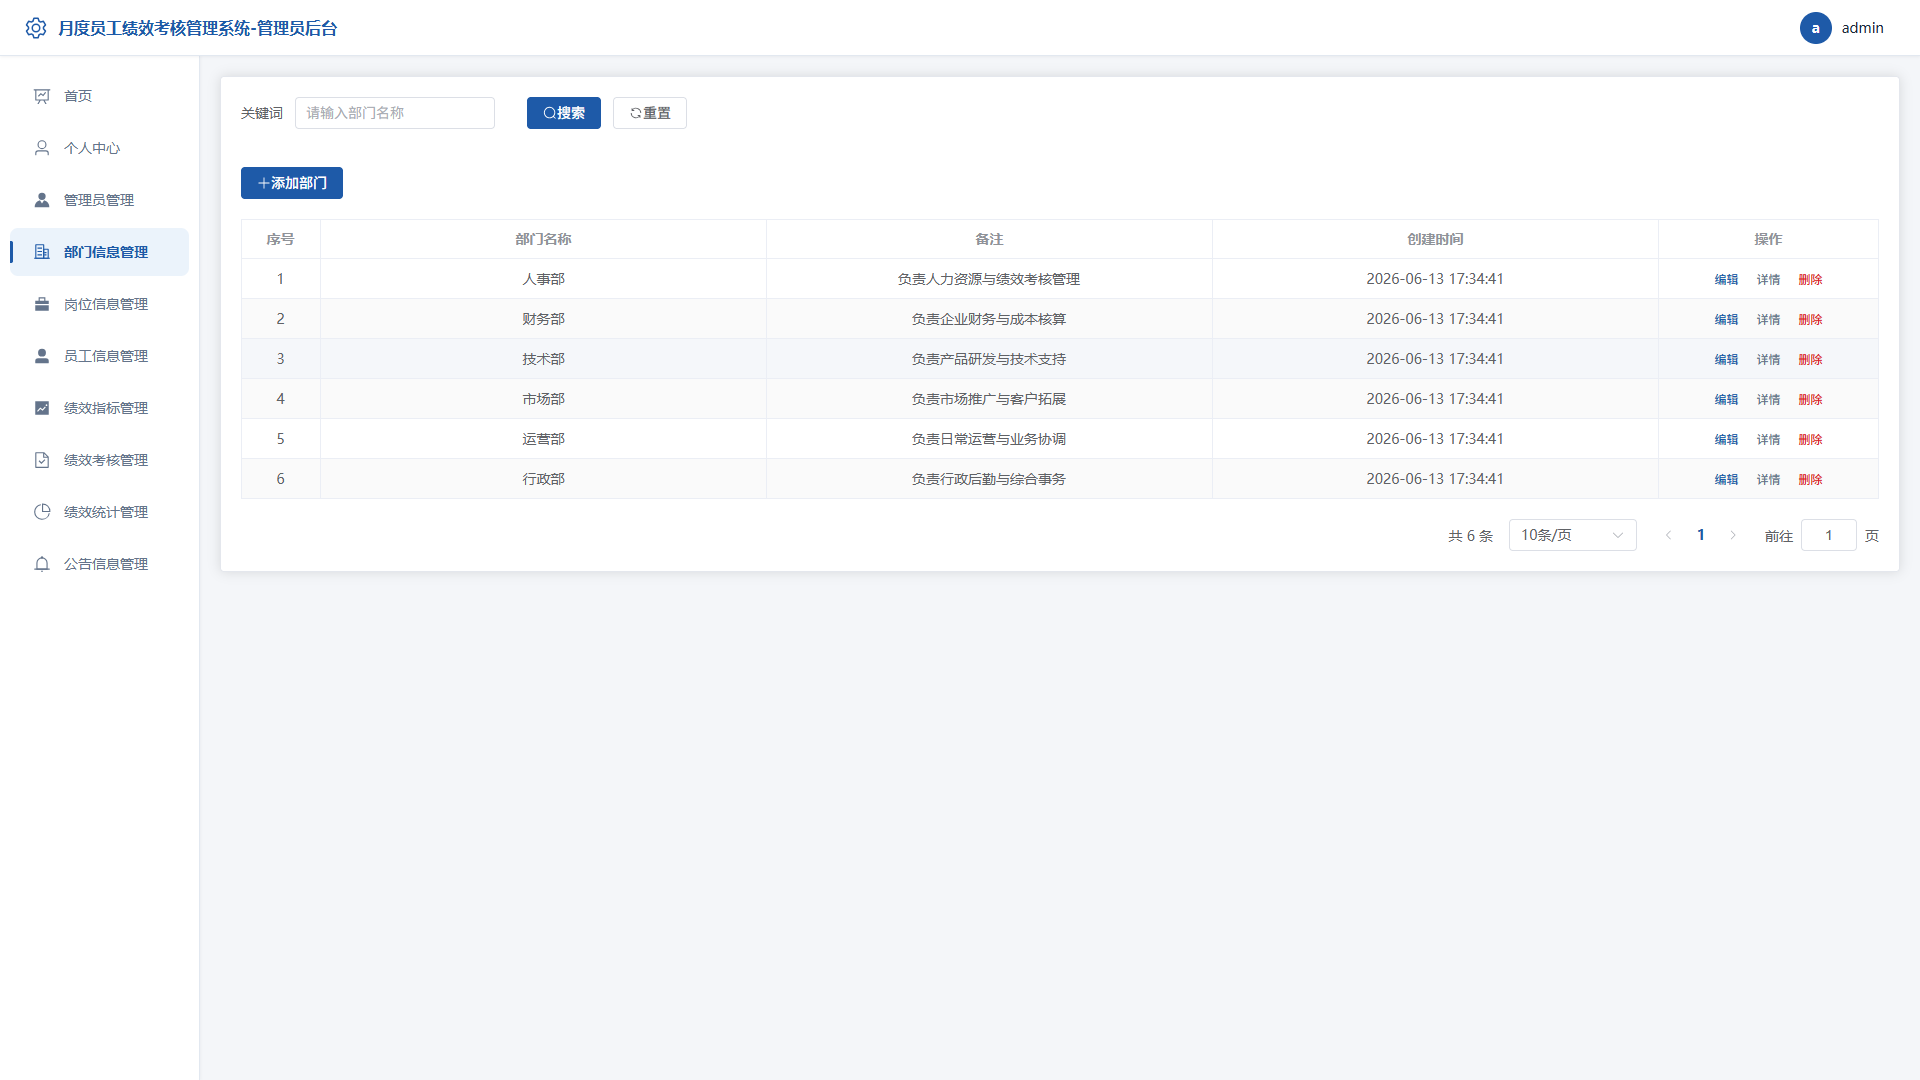The width and height of the screenshot is (1920, 1080).
Task: Open the 个人中心 menu item
Action: (99, 148)
